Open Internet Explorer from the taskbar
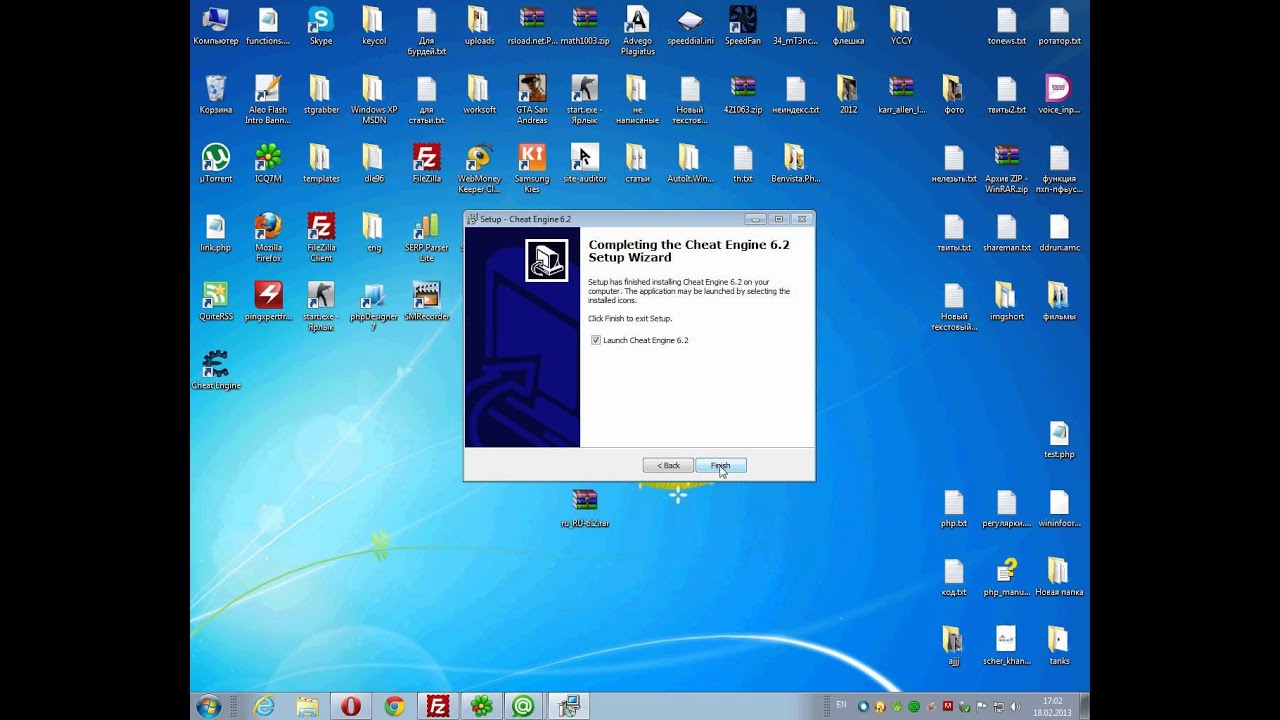Viewport: 1280px width, 720px height. pyautogui.click(x=264, y=706)
